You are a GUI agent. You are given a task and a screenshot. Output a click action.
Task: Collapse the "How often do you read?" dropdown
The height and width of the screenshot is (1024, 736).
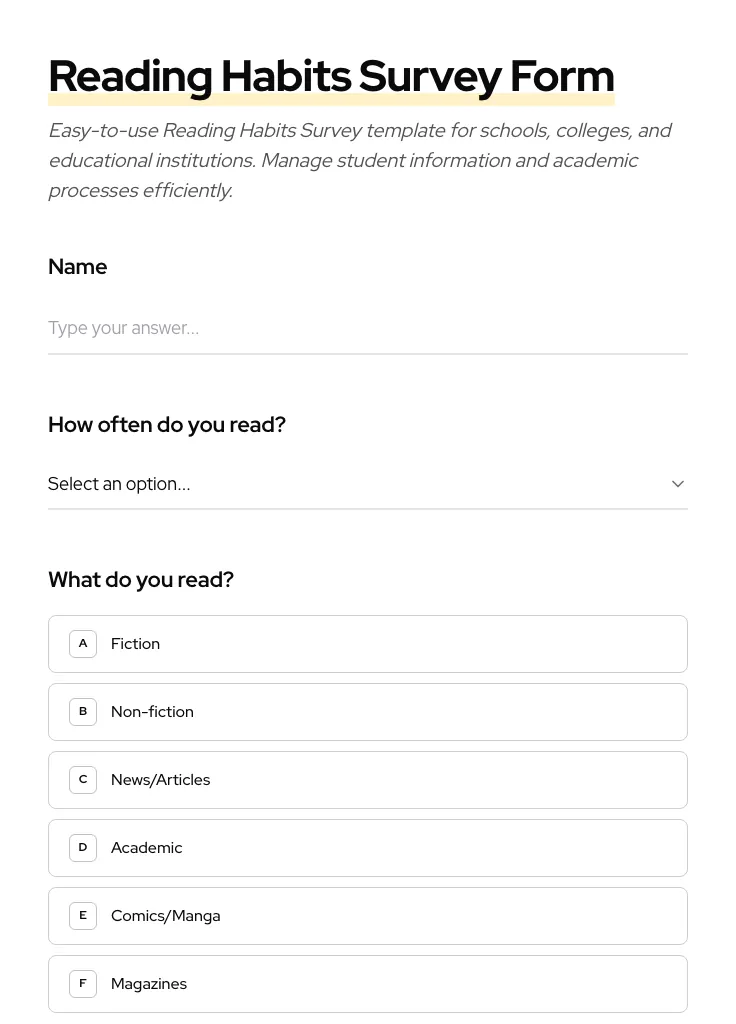coord(368,484)
